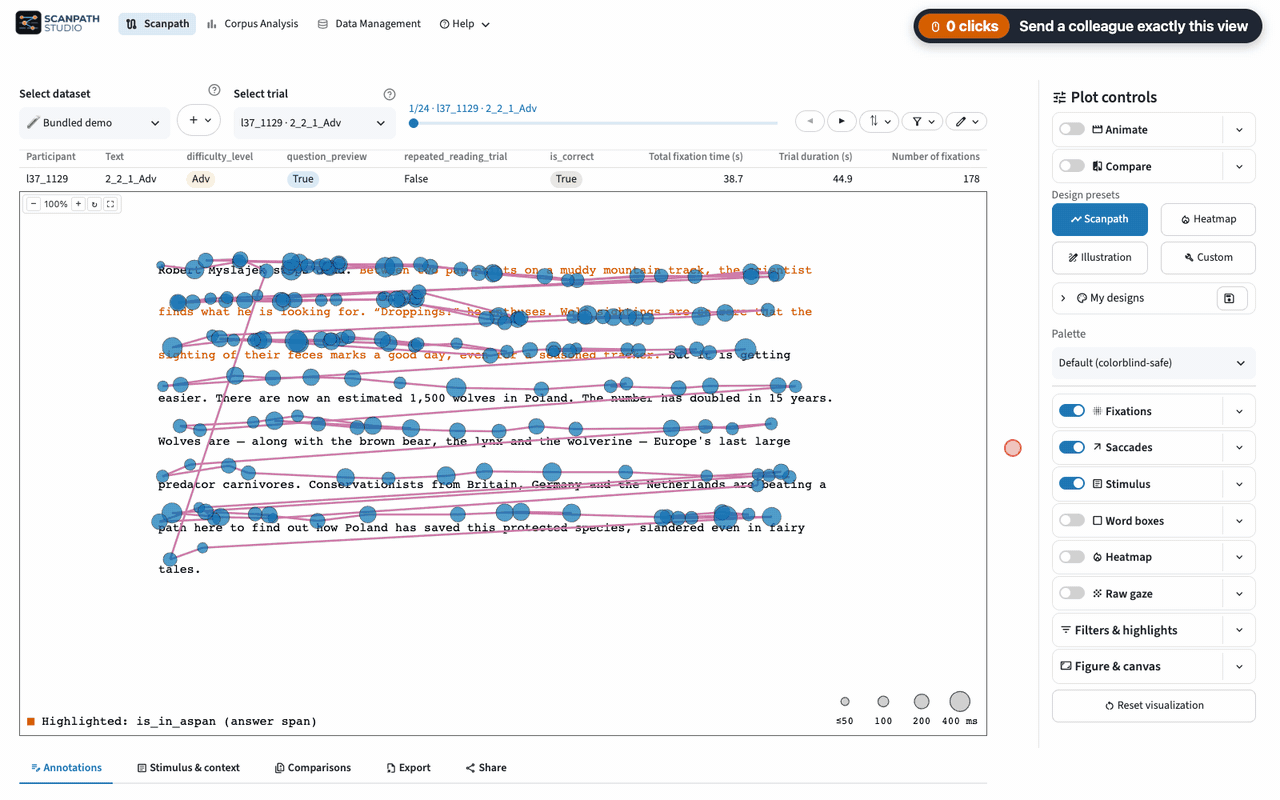Click the Scanpath Studio logo
This screenshot has width=1280, height=800.
[x=58, y=23]
